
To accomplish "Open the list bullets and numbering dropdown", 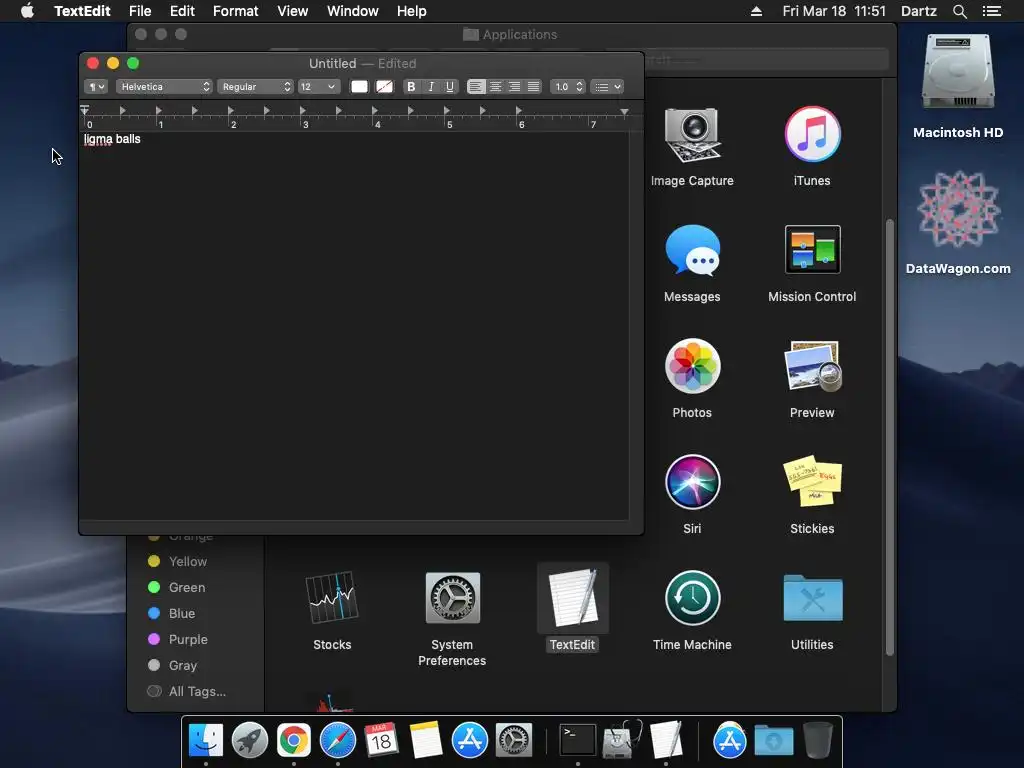I will pyautogui.click(x=607, y=87).
